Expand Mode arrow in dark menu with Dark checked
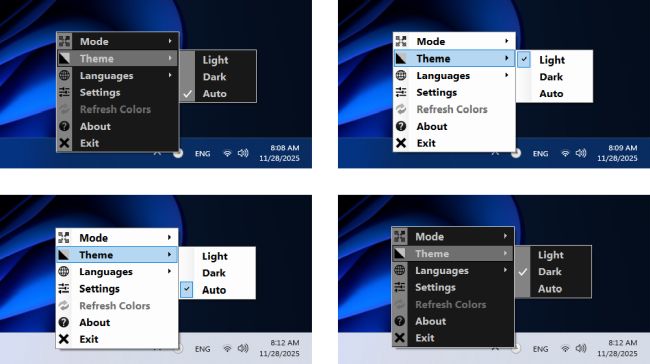The image size is (650, 364). (505, 236)
